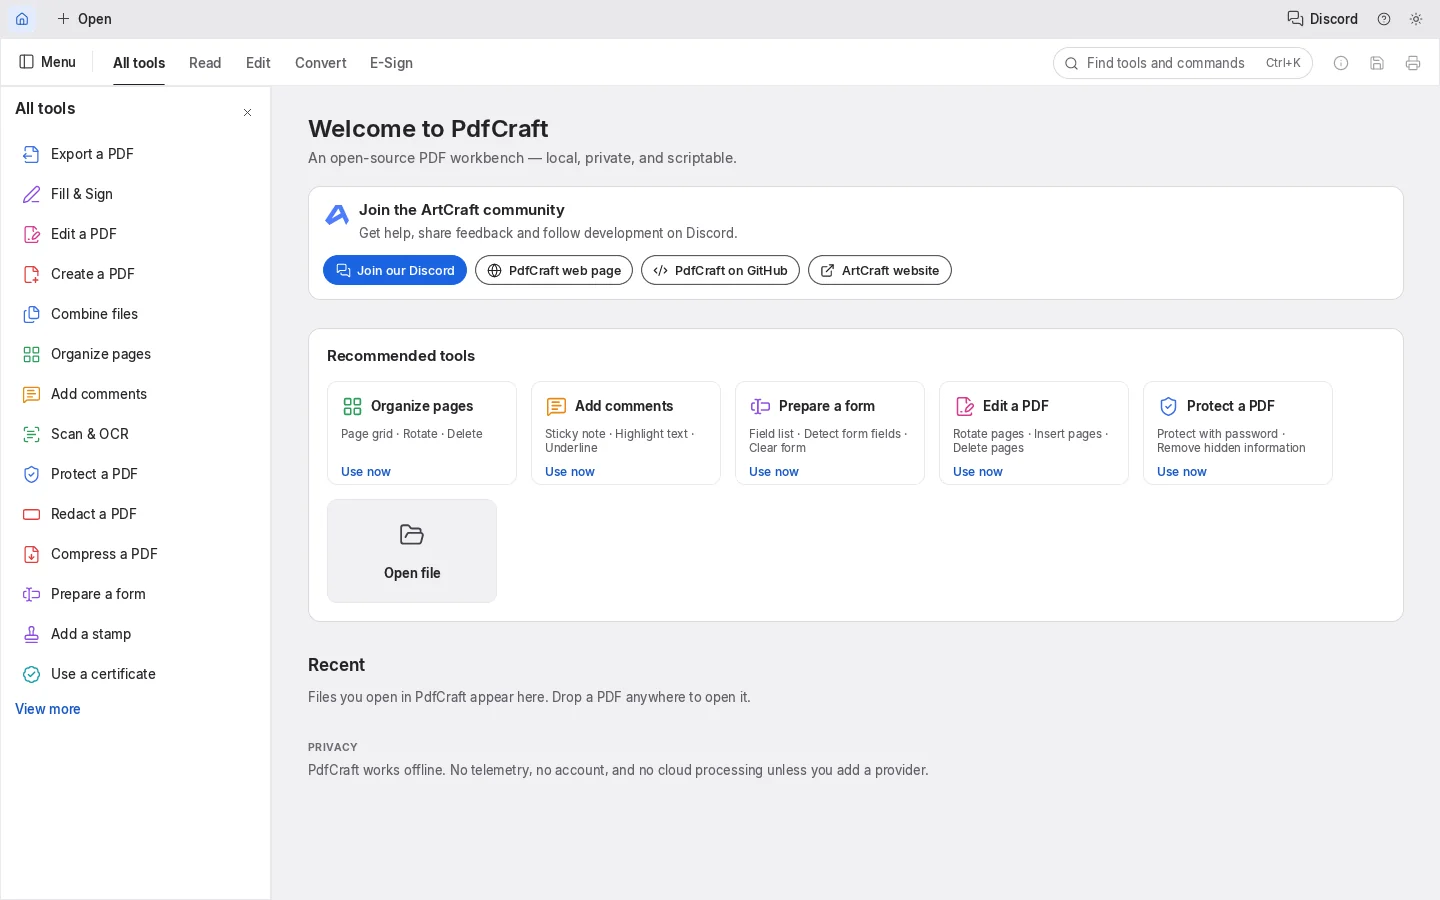1440x900 pixels.
Task: Toggle the Menu sidebar button
Action: 48,62
